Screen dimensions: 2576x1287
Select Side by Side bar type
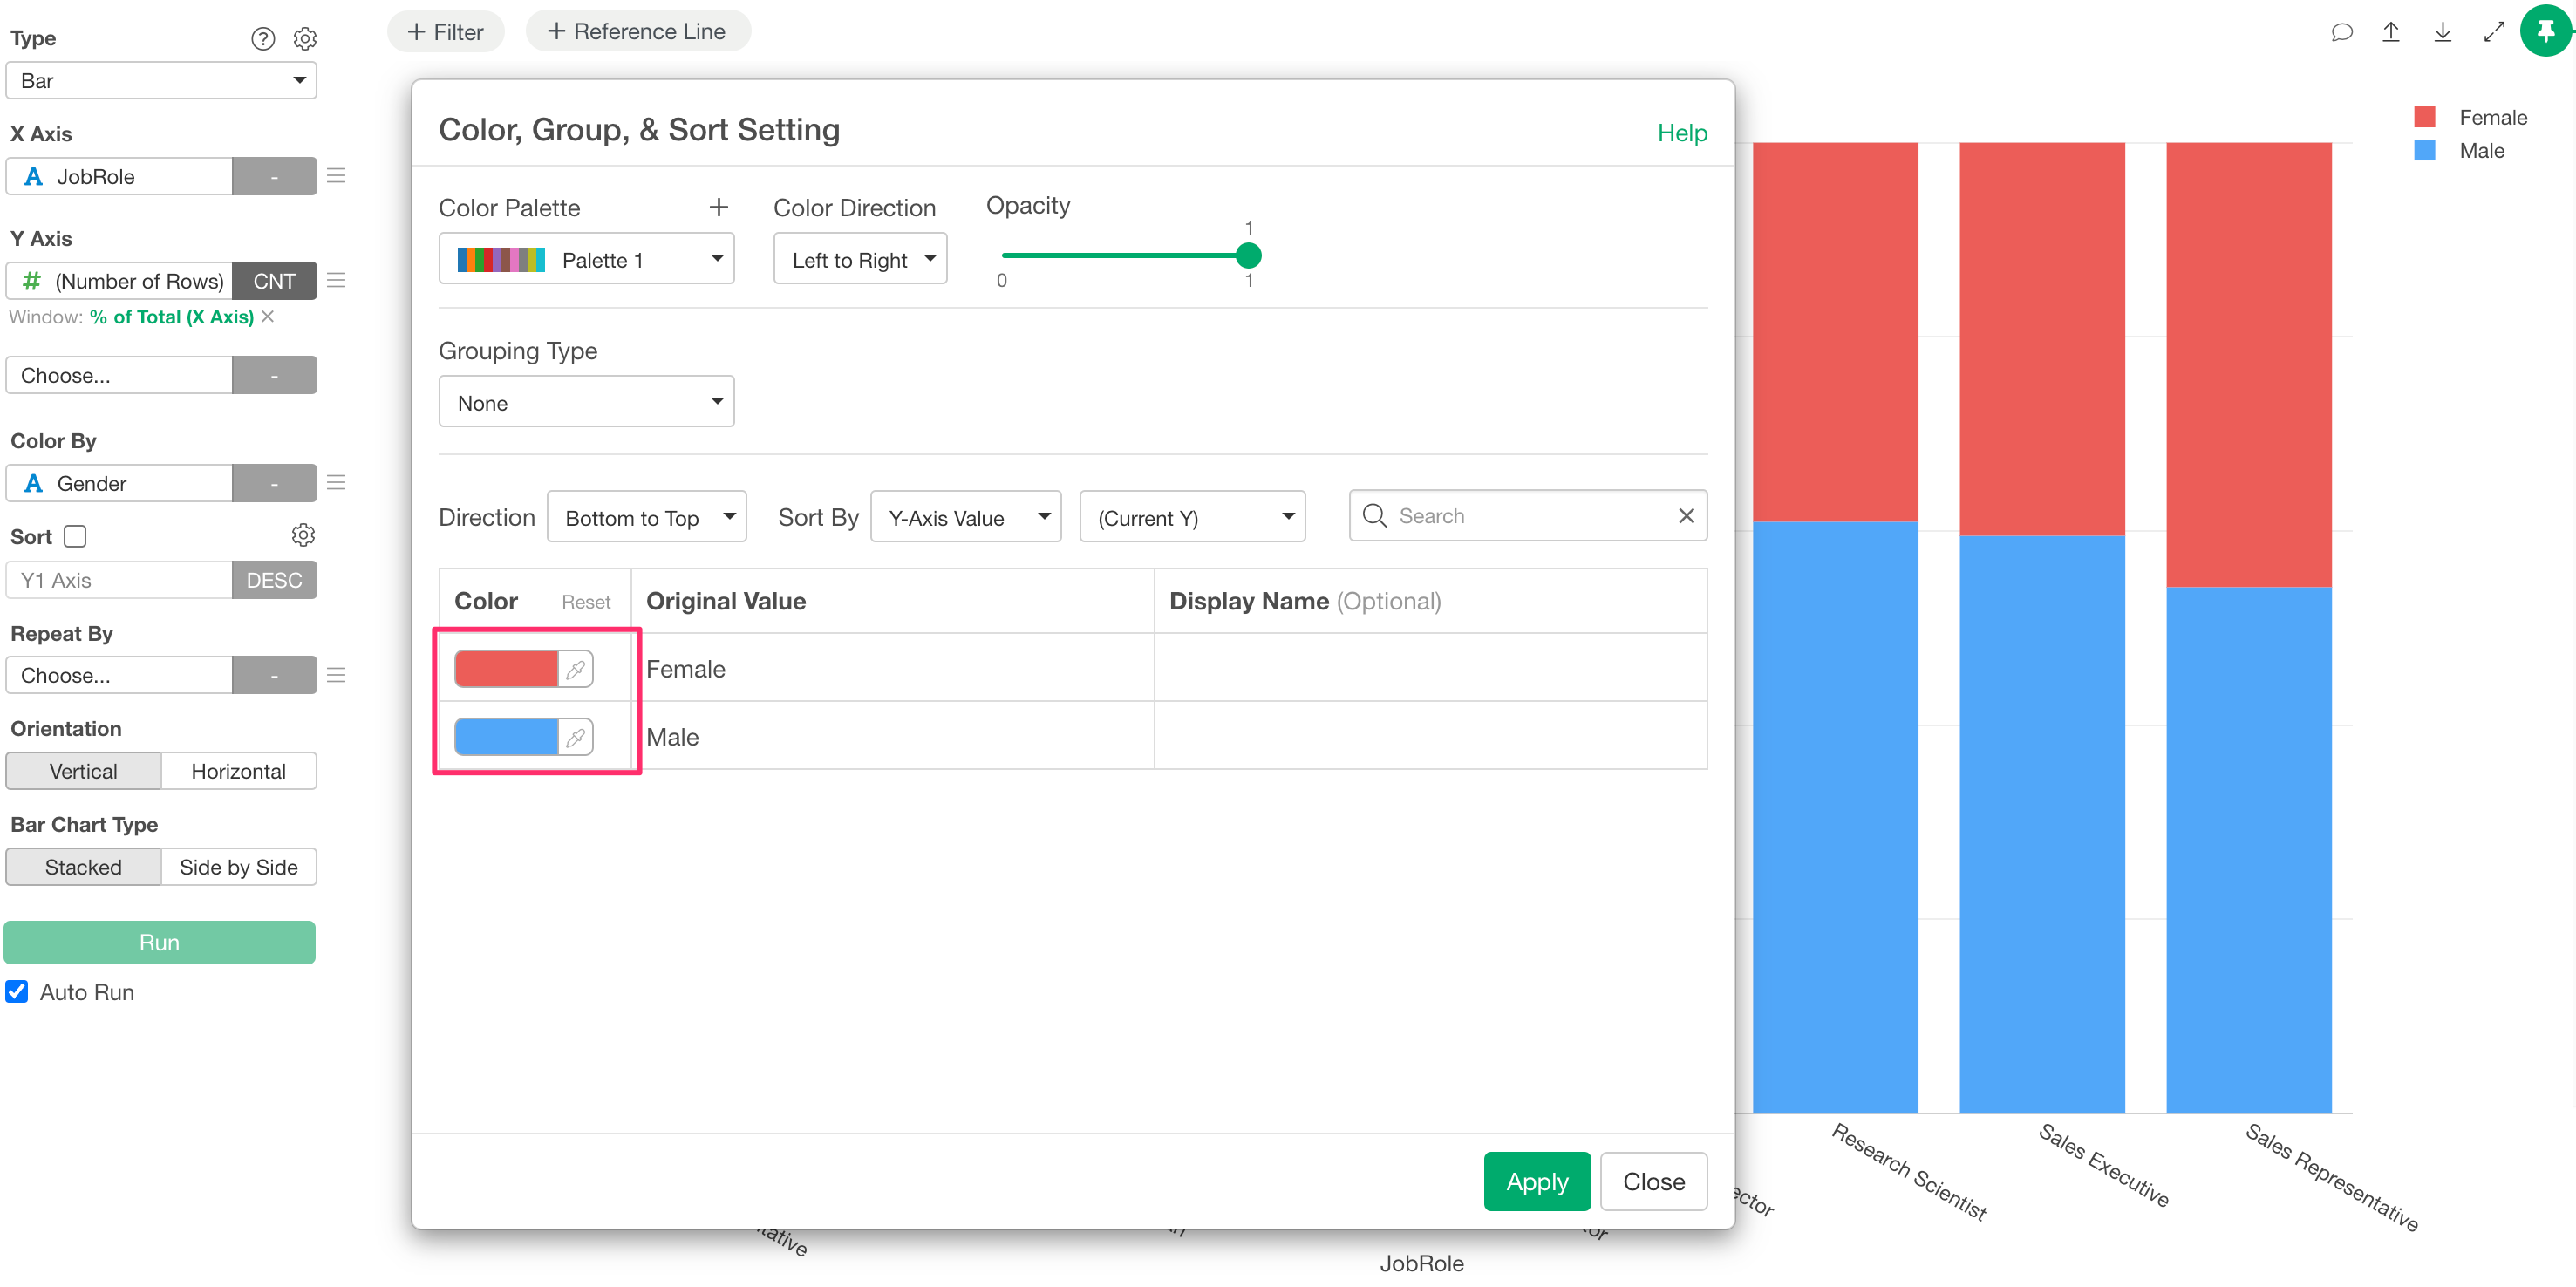[238, 867]
